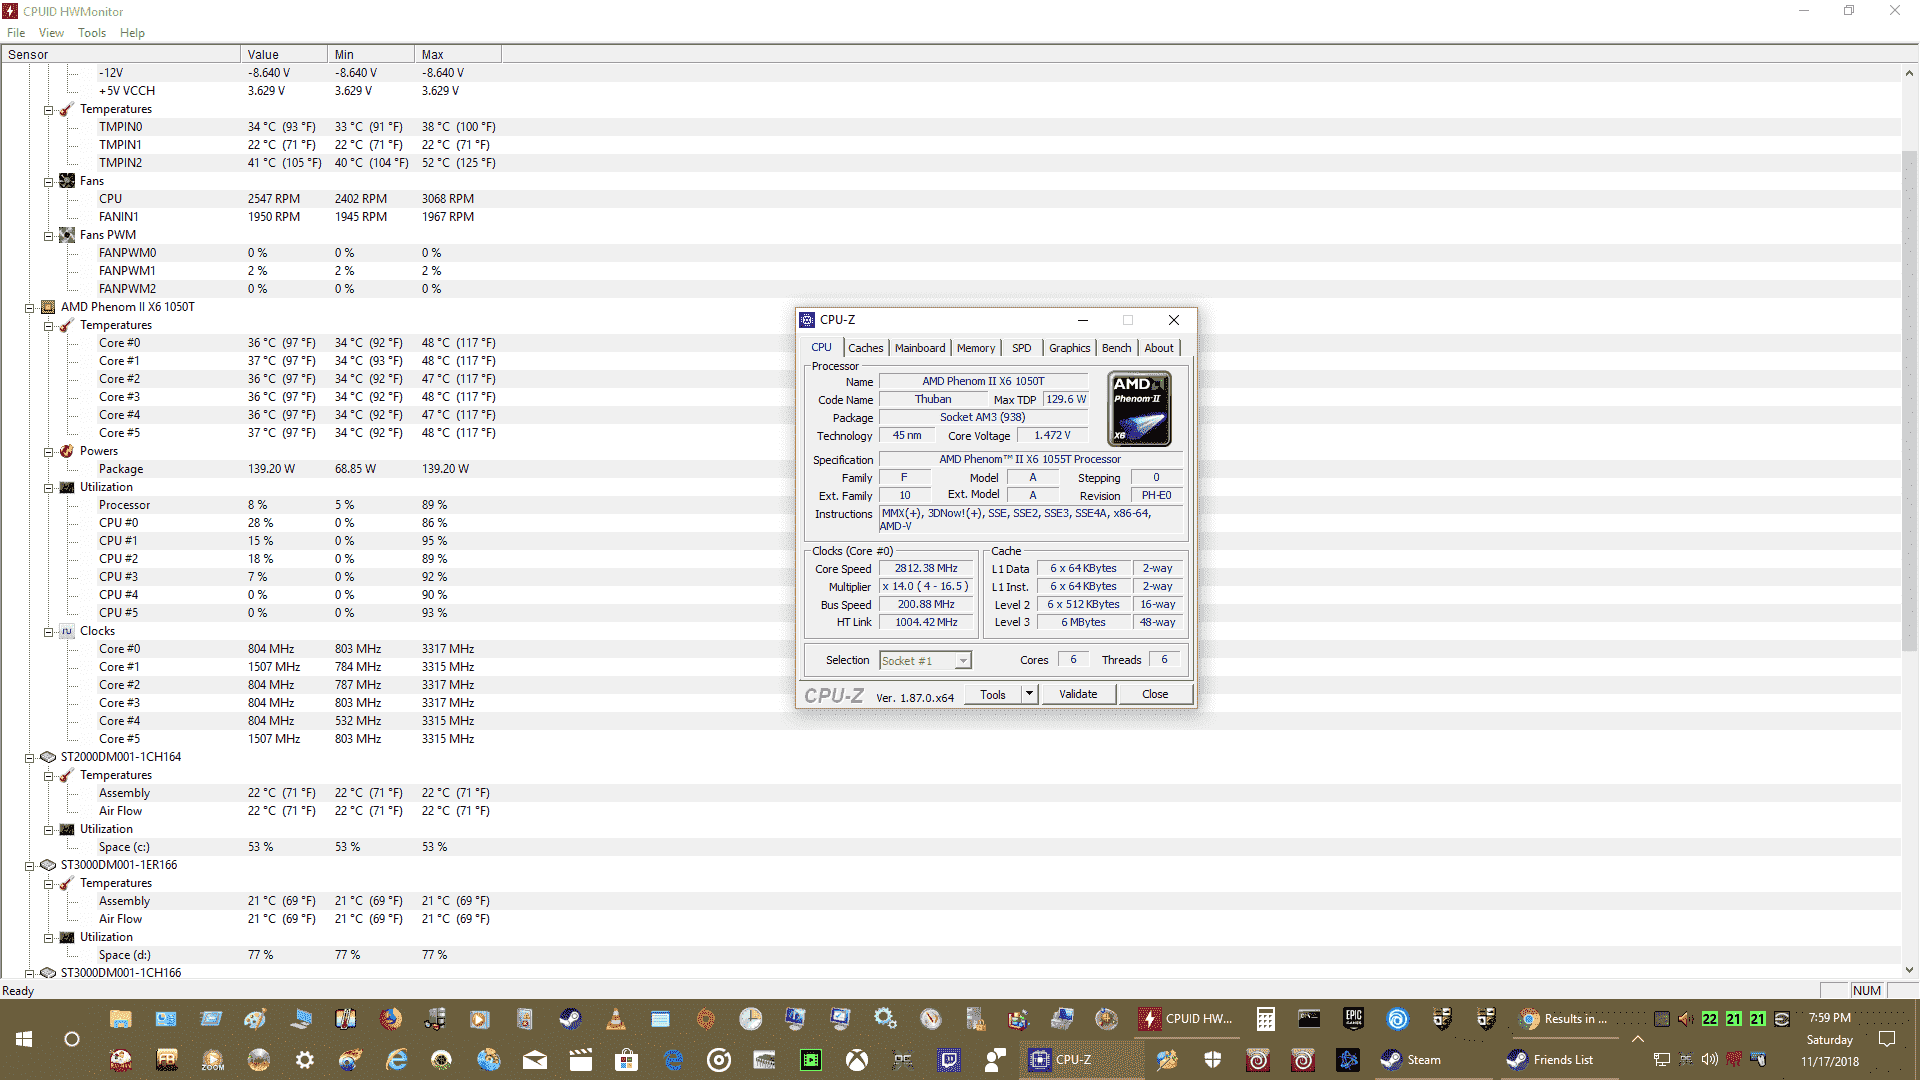Viewport: 1920px width, 1080px height.
Task: Click the AMD Phenom II logo in CPU-Z
Action: (x=1140, y=409)
